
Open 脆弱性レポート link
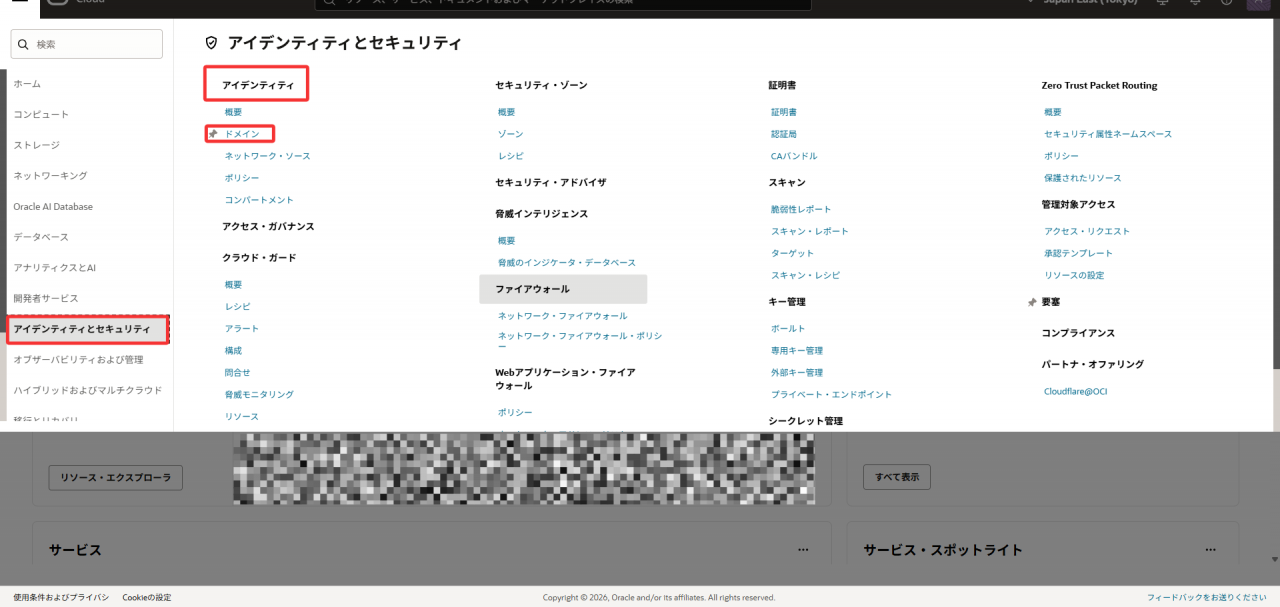[801, 210]
